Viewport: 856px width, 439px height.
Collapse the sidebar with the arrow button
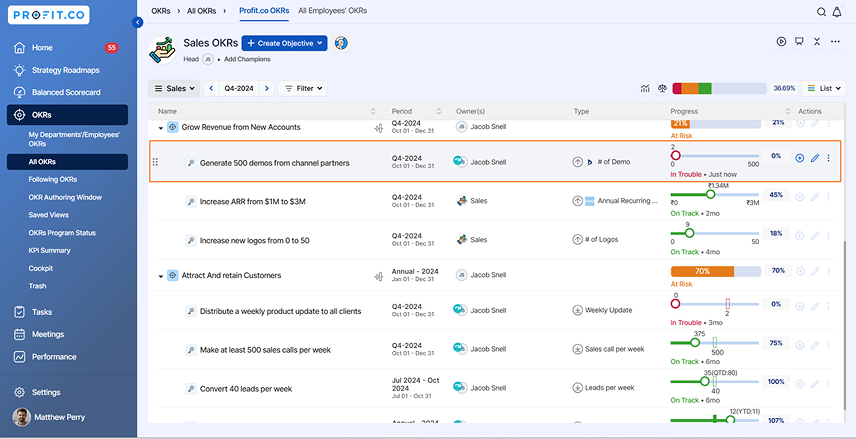(138, 22)
